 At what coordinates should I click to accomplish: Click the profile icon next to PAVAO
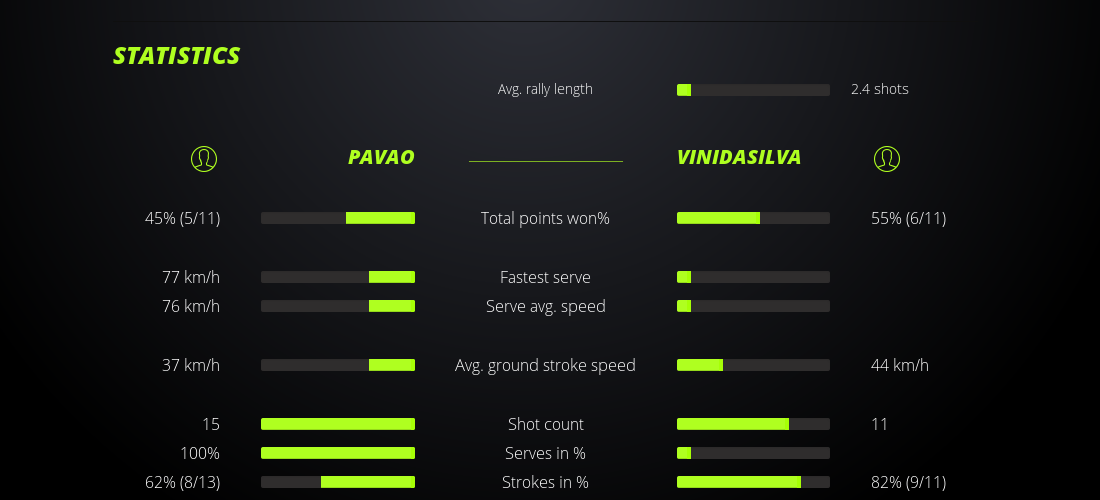click(204, 158)
